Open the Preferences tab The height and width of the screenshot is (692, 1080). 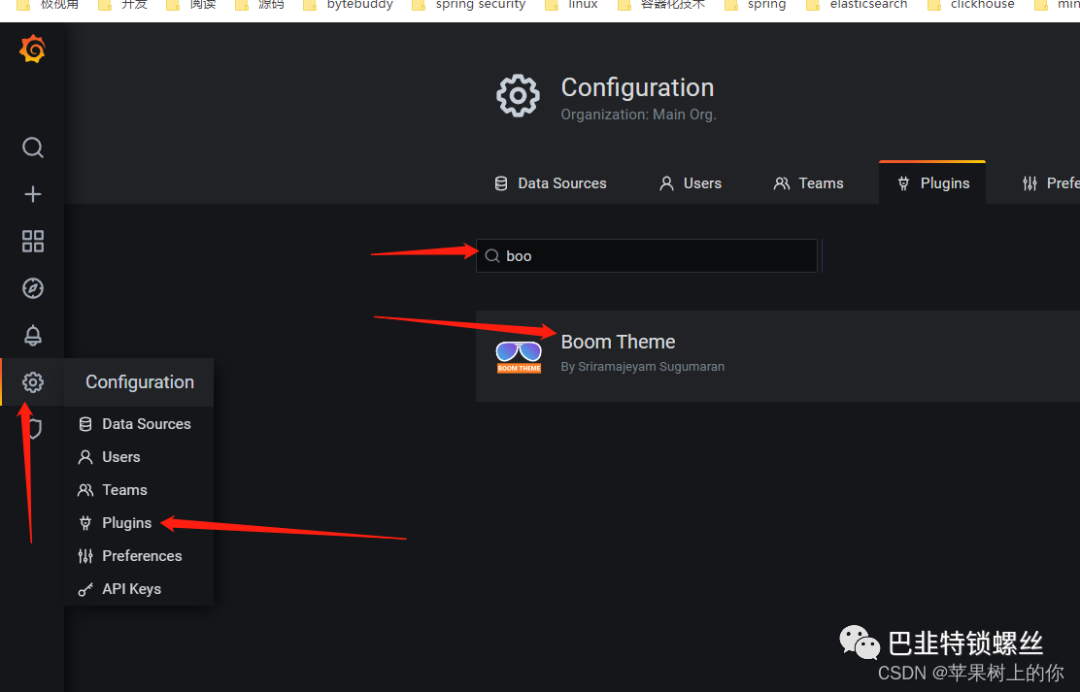[1051, 183]
